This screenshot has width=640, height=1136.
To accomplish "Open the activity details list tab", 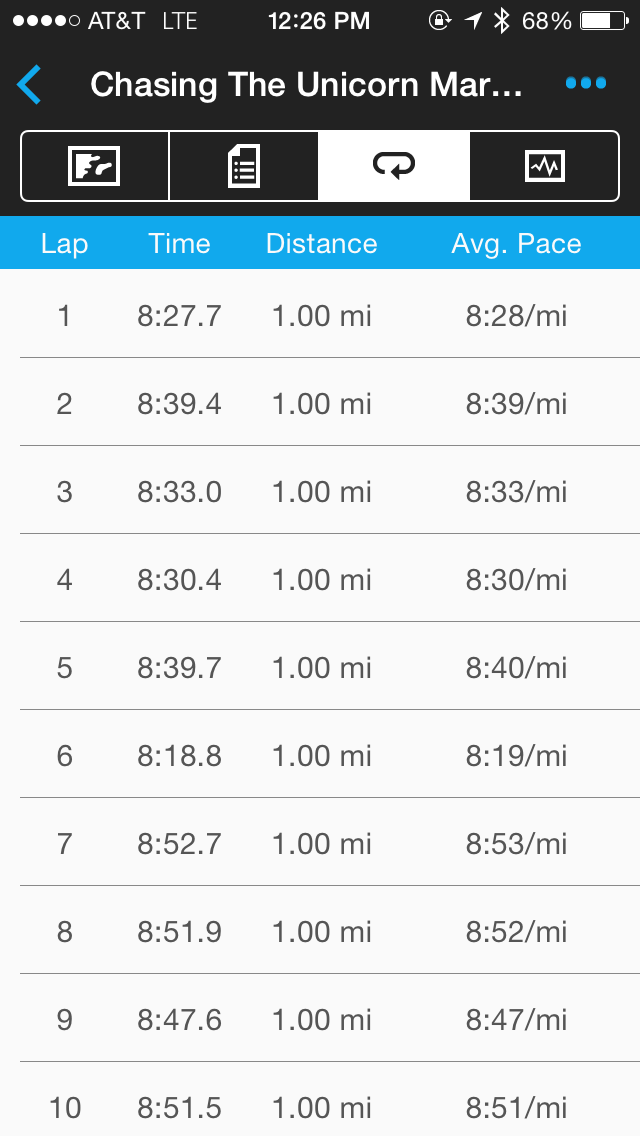I will click(244, 166).
